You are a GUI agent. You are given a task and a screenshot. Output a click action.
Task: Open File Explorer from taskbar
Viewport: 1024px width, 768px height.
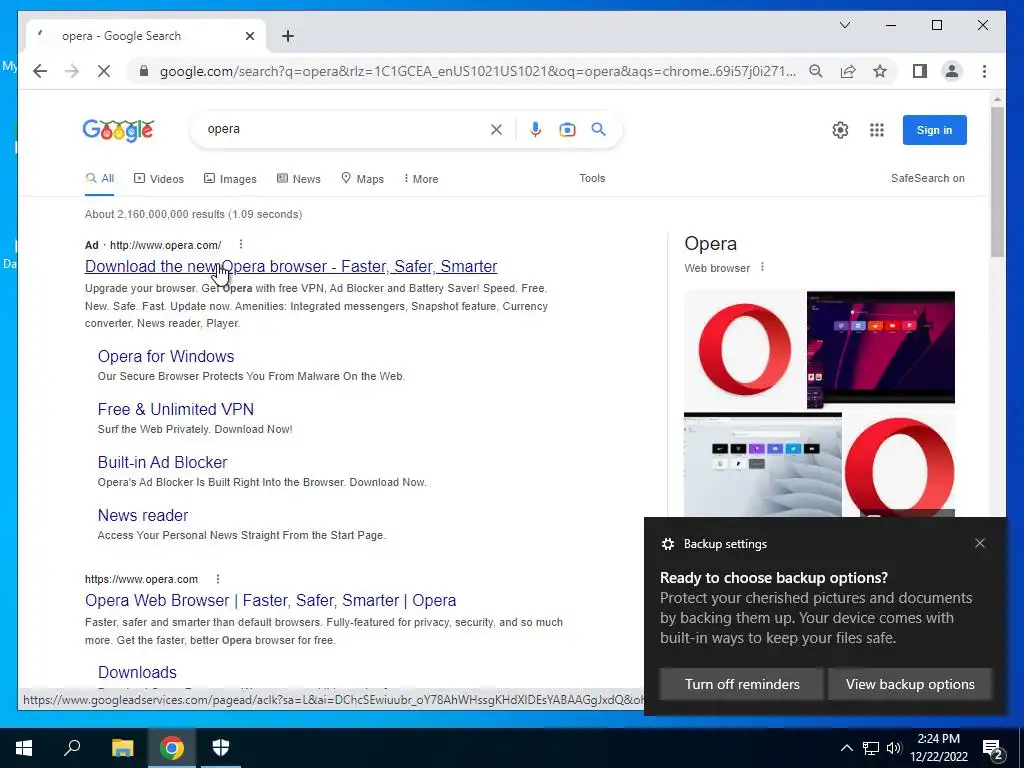click(122, 748)
